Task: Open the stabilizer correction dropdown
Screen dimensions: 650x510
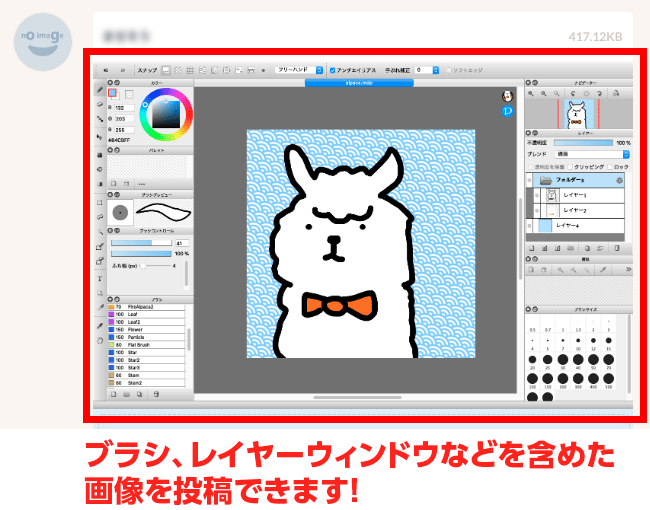Action: click(427, 70)
